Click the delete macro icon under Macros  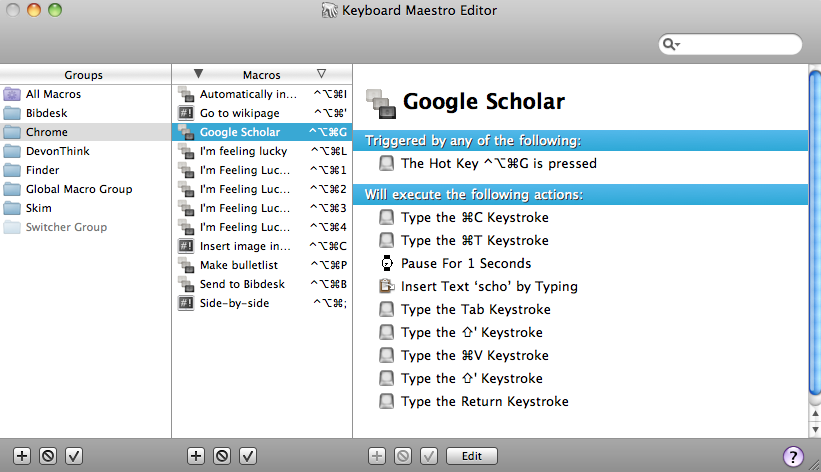click(x=222, y=456)
